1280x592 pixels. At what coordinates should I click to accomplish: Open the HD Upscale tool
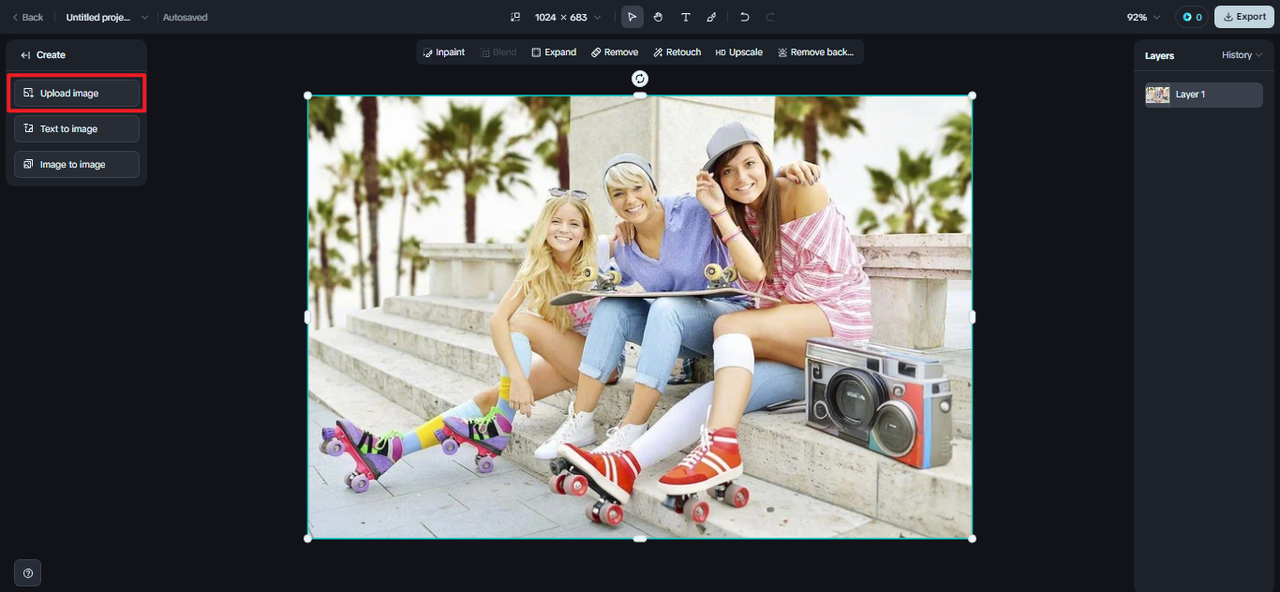coord(739,52)
